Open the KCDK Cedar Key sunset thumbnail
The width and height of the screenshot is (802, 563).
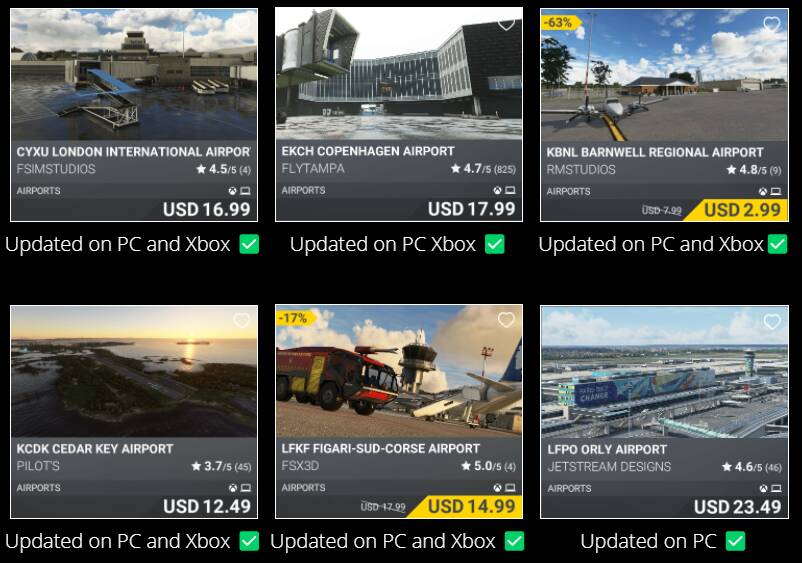pyautogui.click(x=134, y=372)
